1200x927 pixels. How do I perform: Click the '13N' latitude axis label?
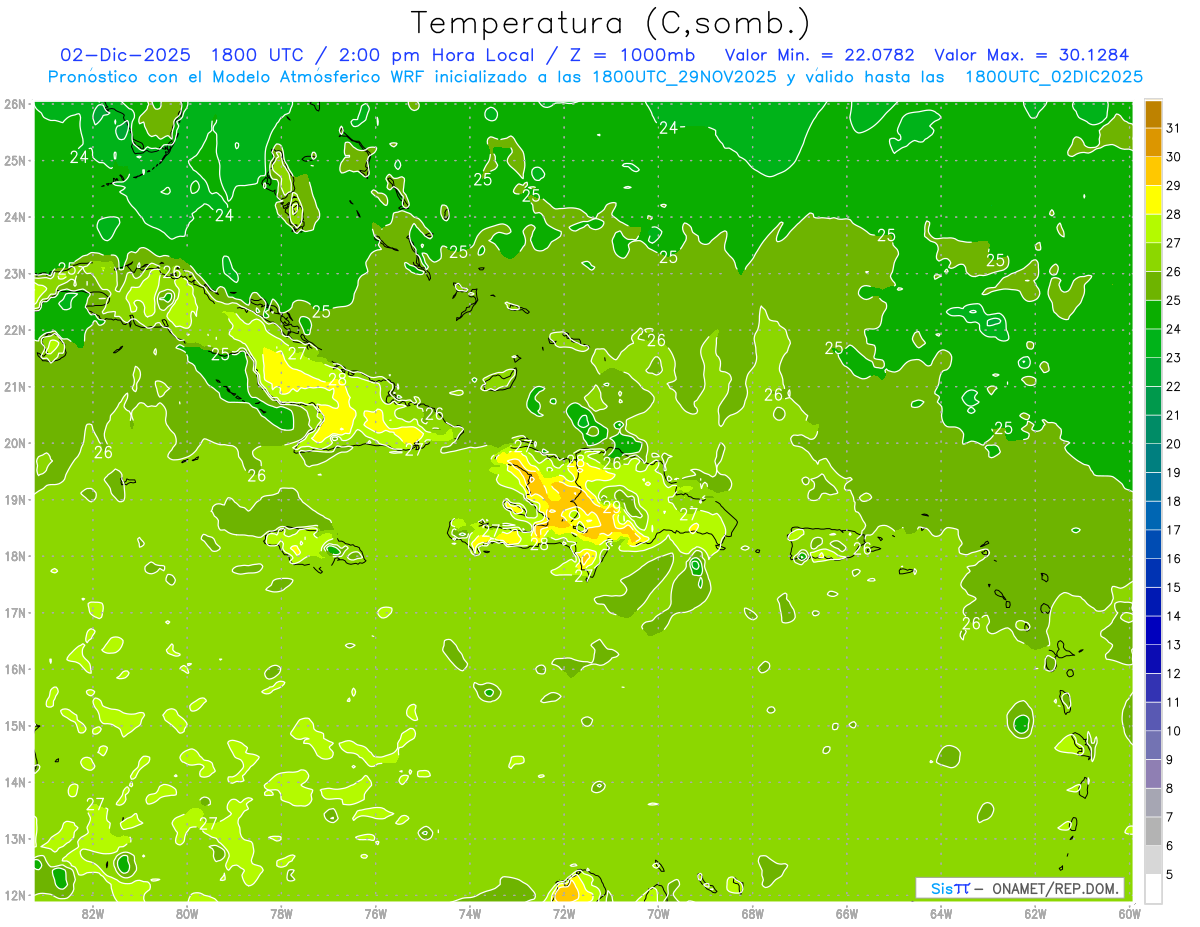(x=14, y=838)
